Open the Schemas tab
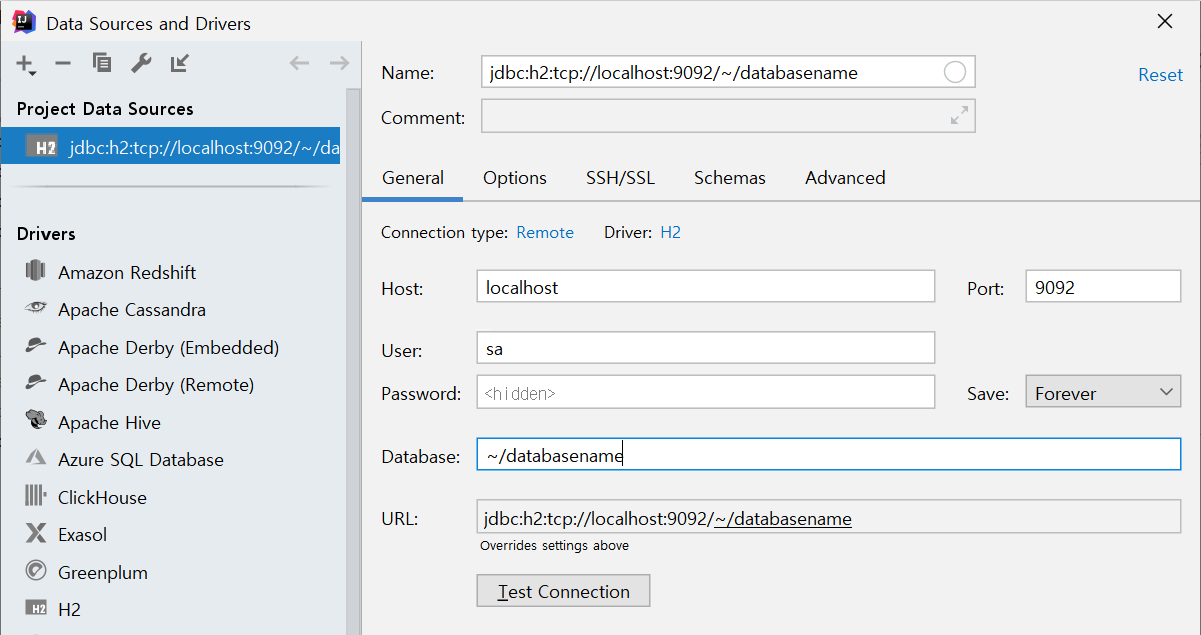Screen dimensions: 1201x635 pos(730,178)
